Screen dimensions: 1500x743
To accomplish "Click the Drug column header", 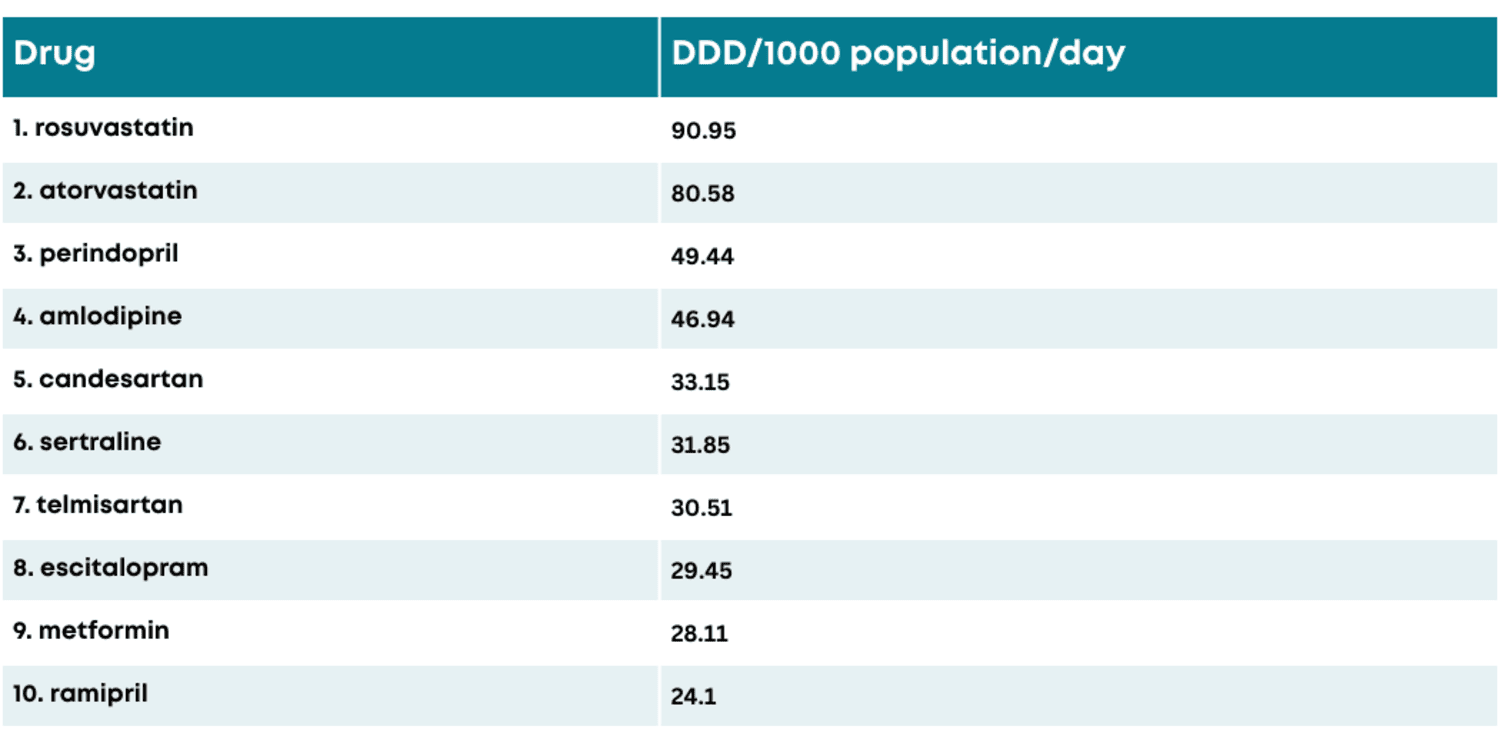I will click(55, 54).
